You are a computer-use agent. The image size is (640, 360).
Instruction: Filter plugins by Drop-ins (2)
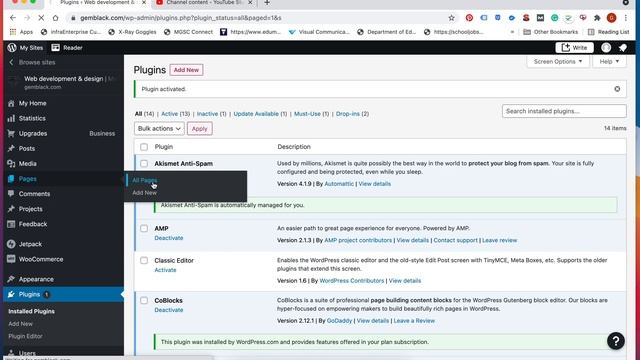(352, 114)
